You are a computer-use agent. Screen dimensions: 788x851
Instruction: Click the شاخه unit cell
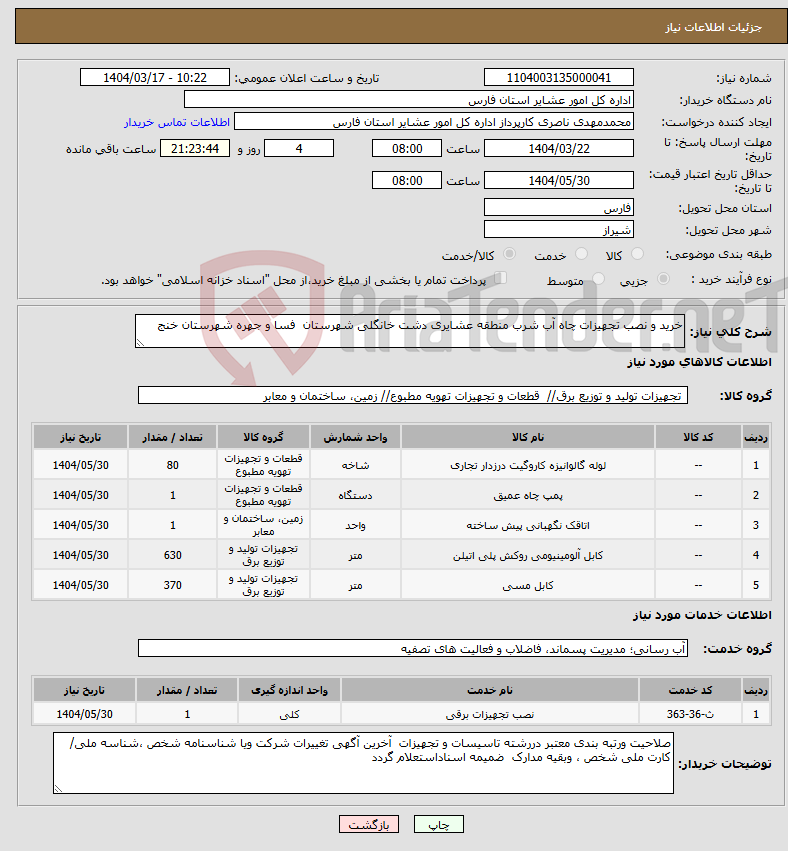(355, 465)
